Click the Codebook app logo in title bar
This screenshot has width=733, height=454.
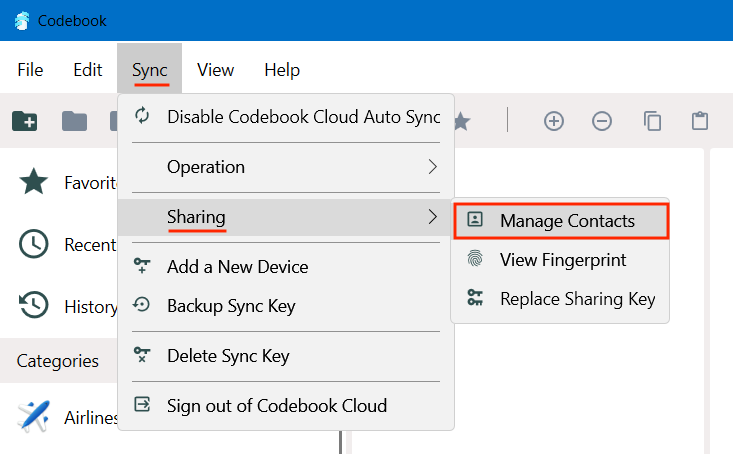pos(22,21)
